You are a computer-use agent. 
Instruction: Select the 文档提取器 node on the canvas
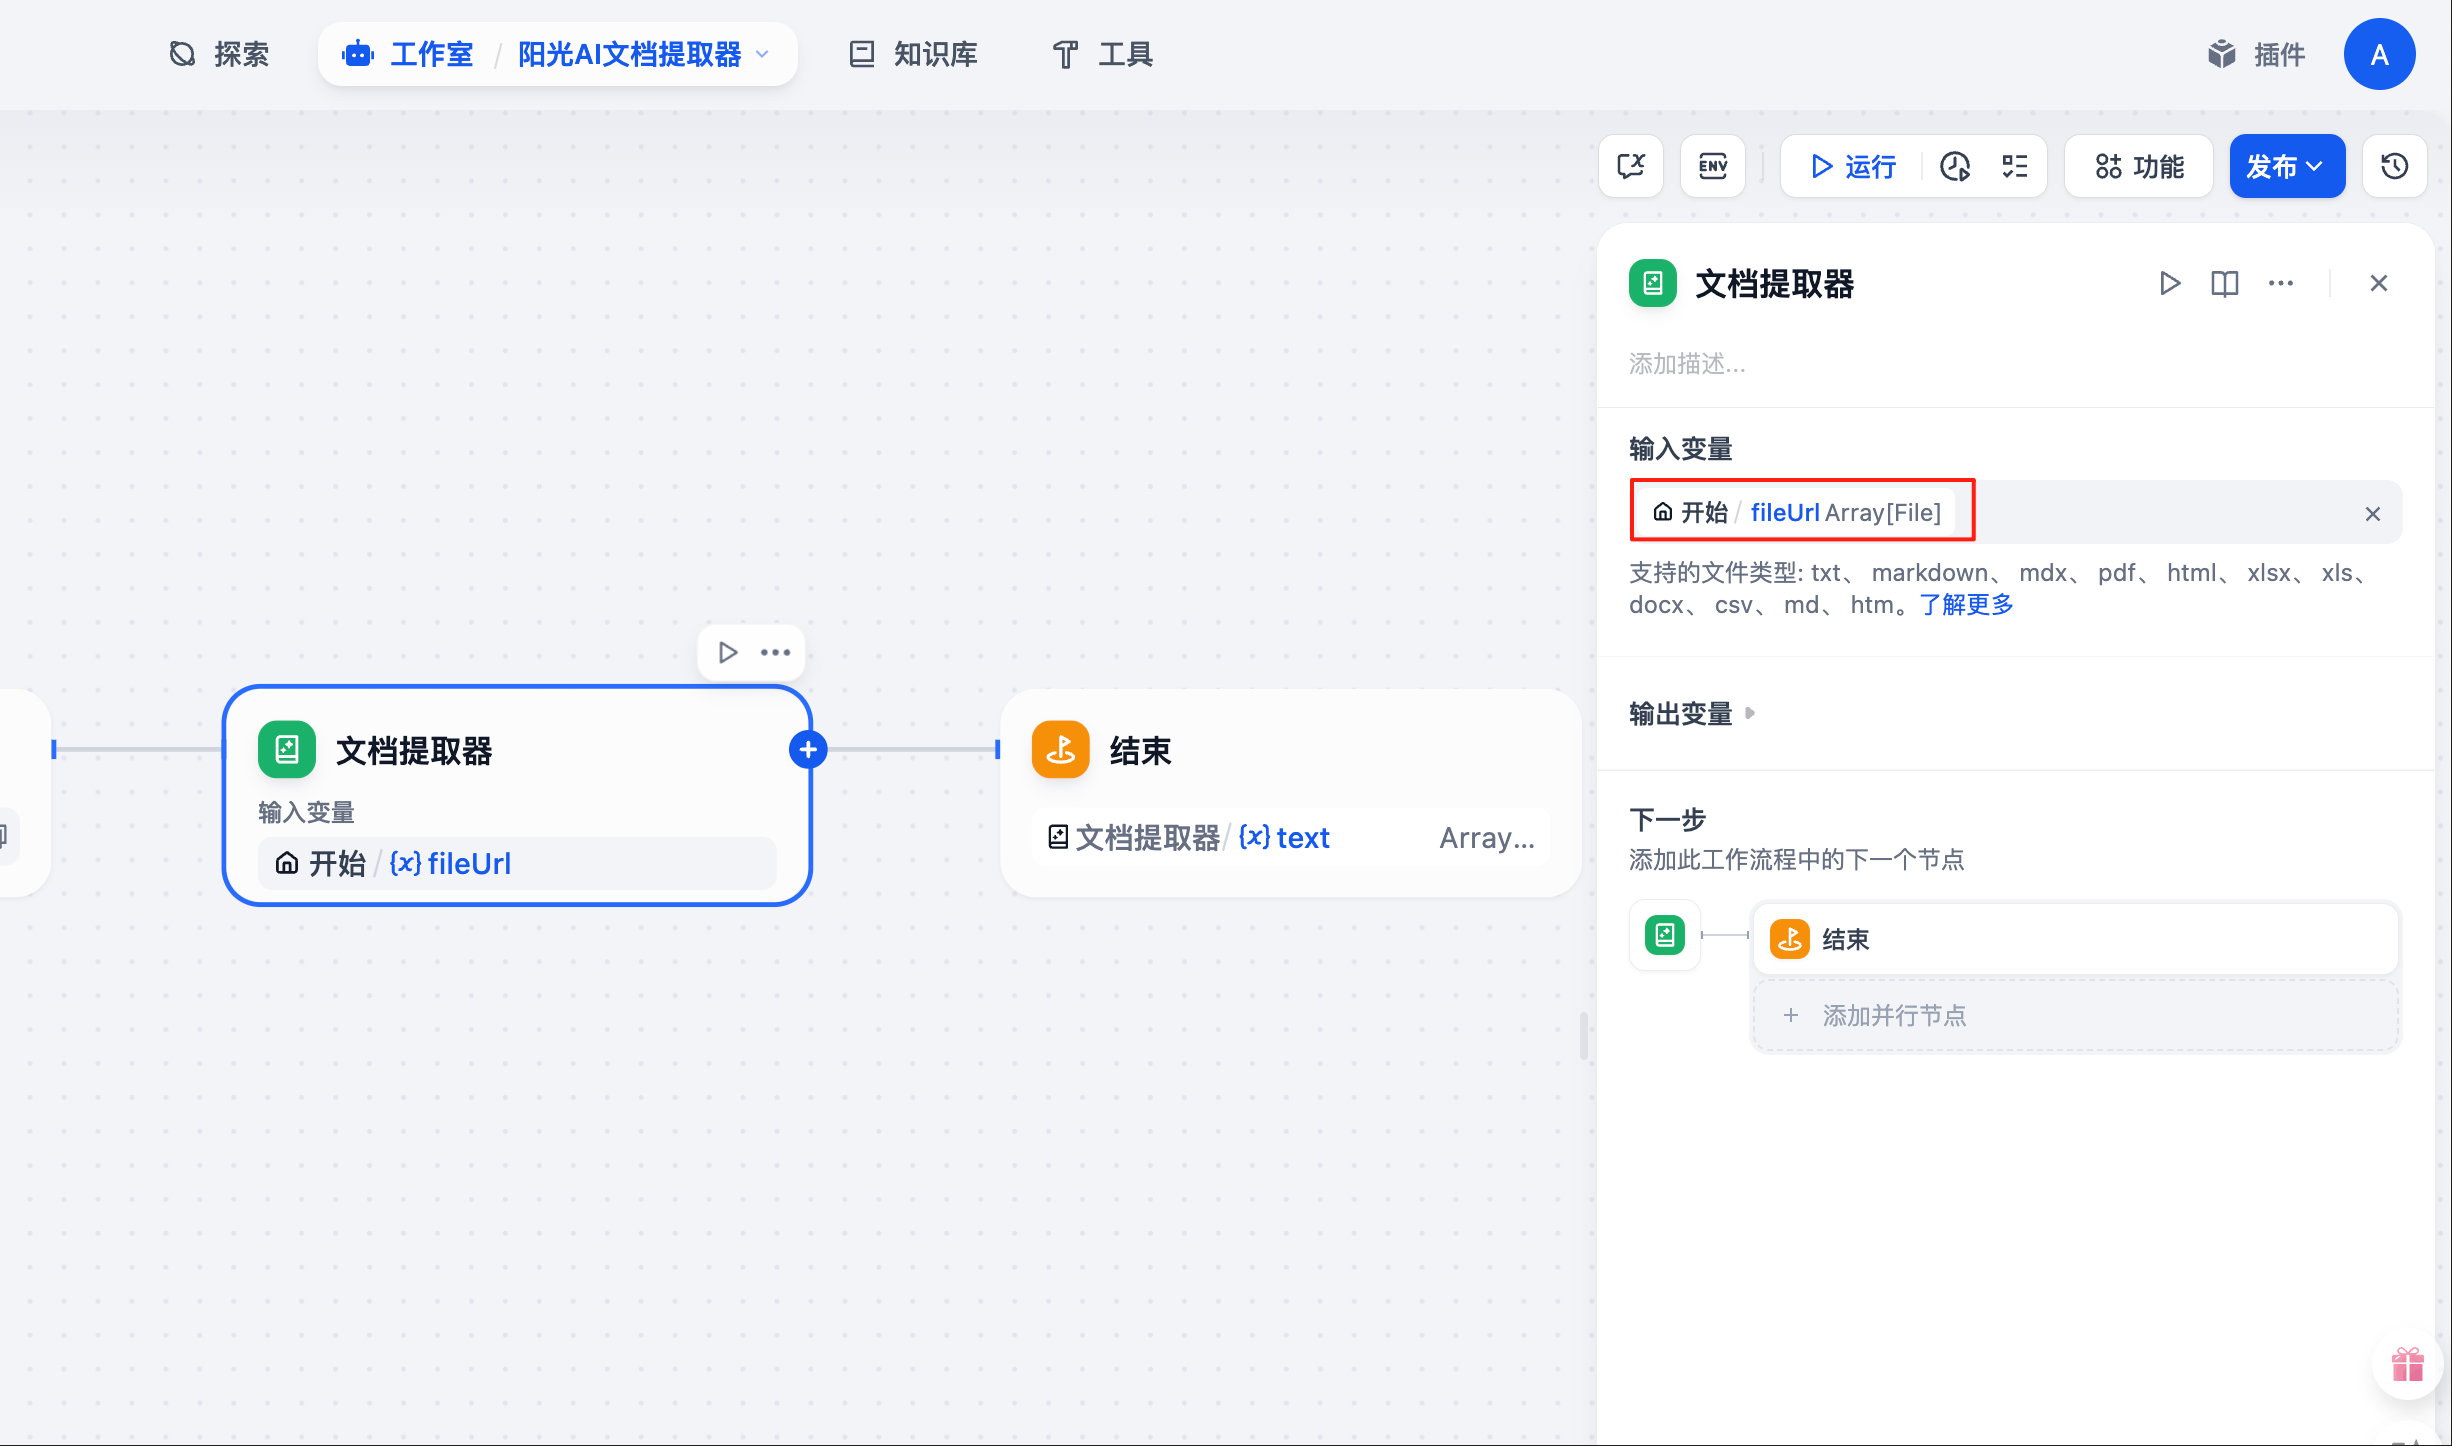tap(517, 796)
